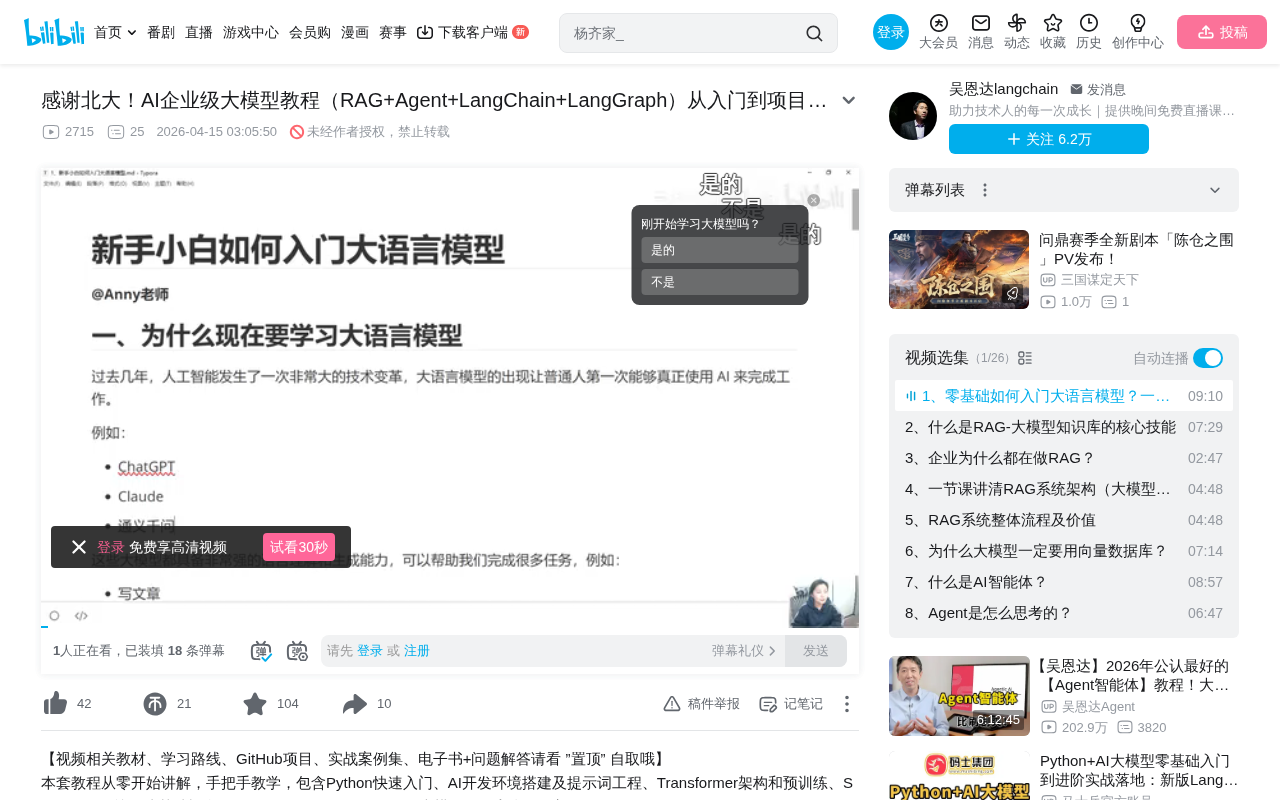Give a coin to the video
This screenshot has height=800, width=1280.
click(155, 704)
